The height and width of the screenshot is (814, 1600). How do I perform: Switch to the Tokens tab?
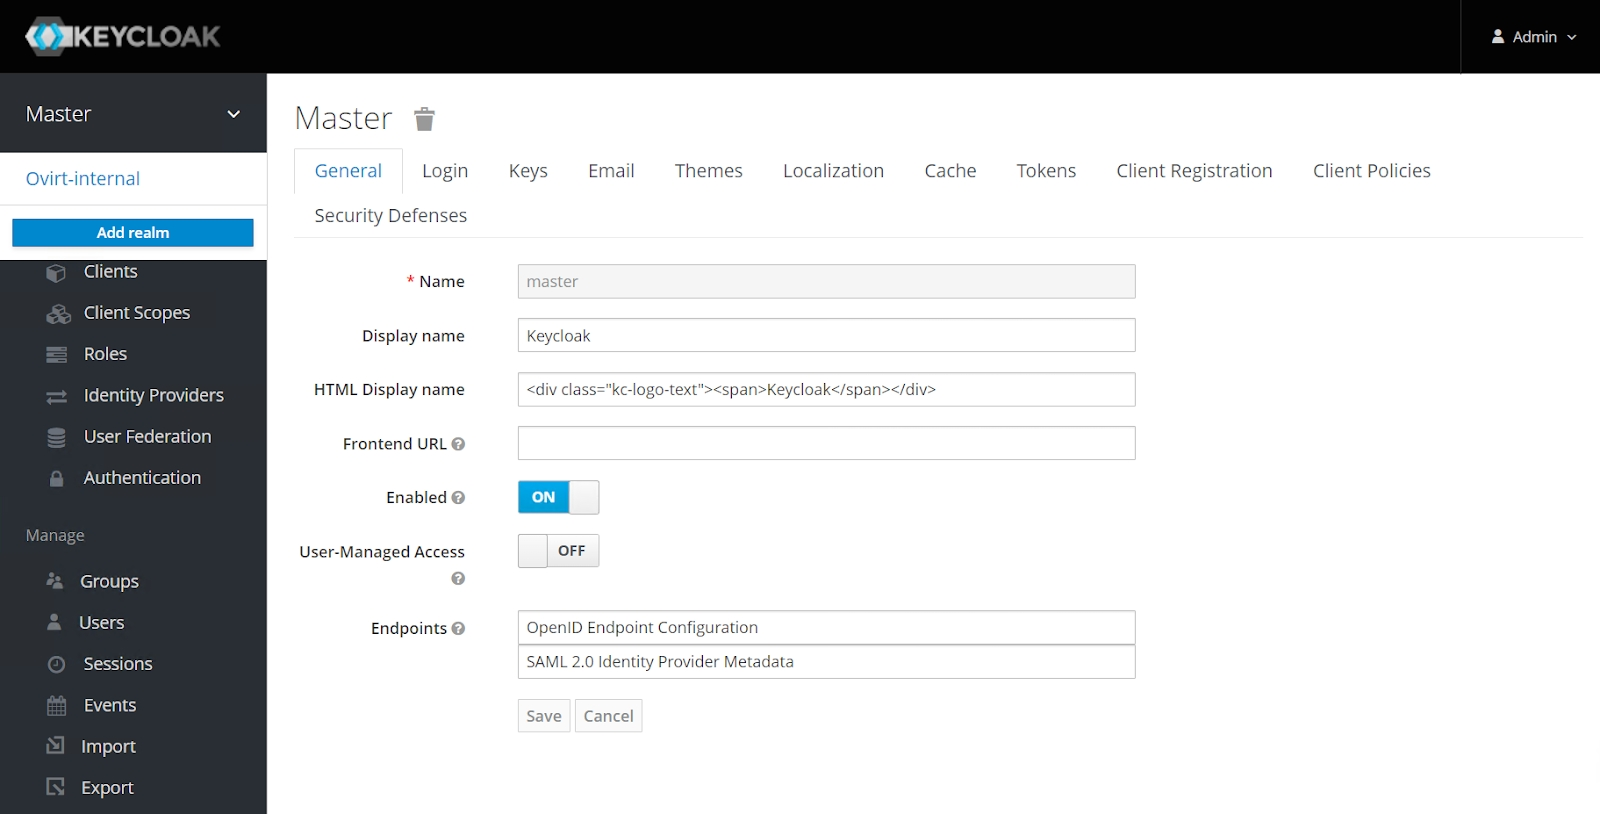coord(1046,171)
